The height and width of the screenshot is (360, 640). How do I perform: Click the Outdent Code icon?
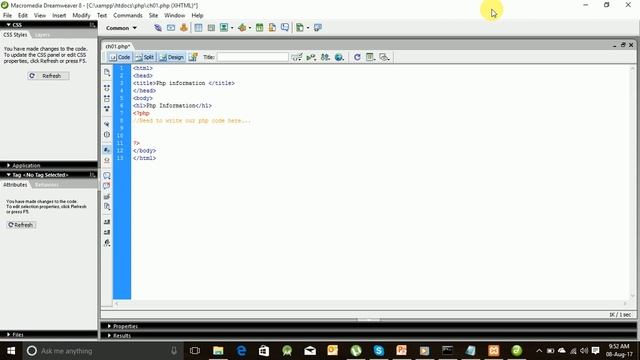tap(107, 232)
